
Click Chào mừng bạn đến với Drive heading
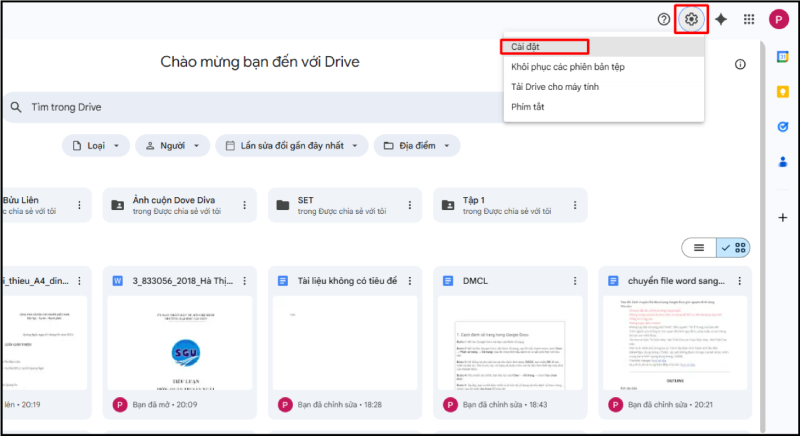pos(260,62)
